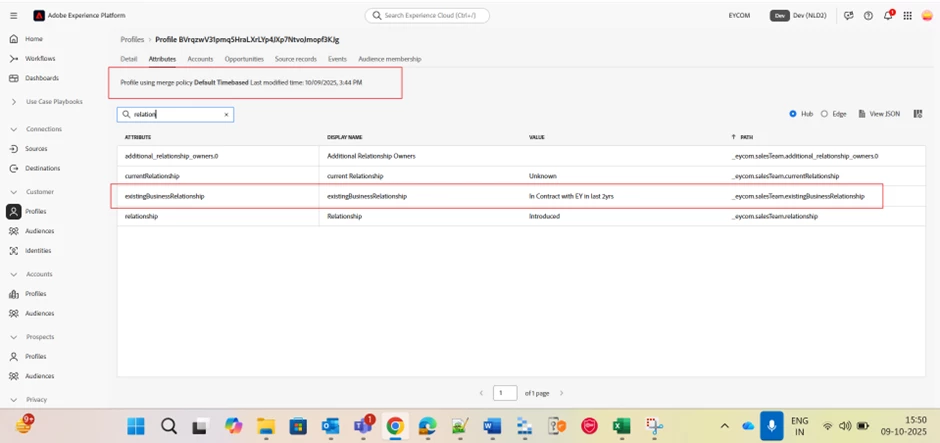940x443 pixels.
Task: Open Microsoft Teams in the taskbar
Action: 362,426
